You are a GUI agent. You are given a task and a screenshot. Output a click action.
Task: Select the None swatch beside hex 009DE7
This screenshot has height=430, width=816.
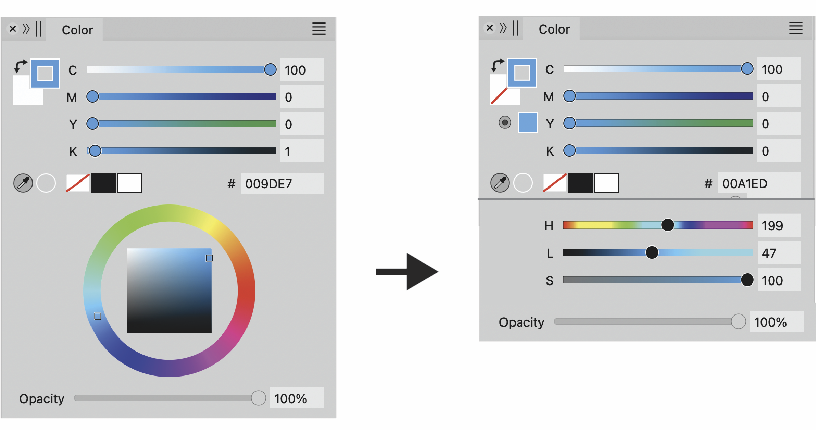click(77, 183)
